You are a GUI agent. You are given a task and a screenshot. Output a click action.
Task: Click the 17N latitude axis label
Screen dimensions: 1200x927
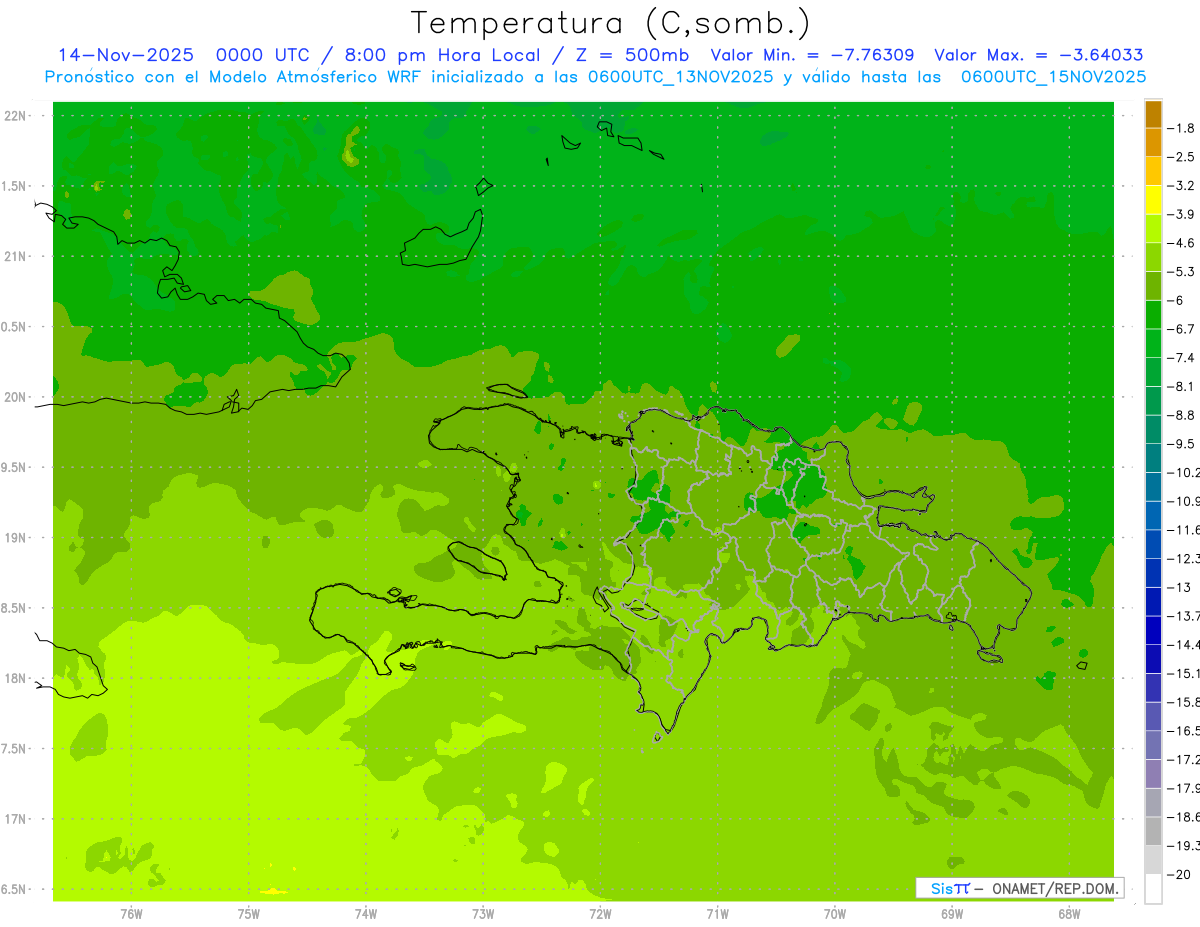coord(16,819)
